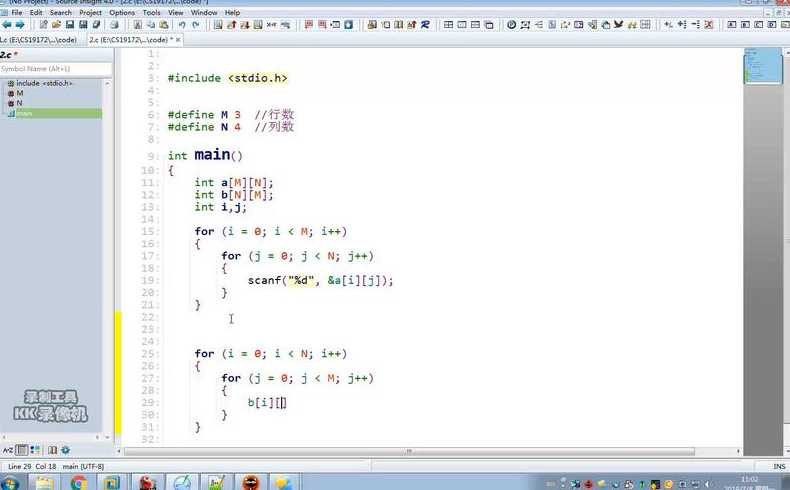Click the round clock-like toolbar icon
The image size is (790, 490).
pyautogui.click(x=511, y=24)
